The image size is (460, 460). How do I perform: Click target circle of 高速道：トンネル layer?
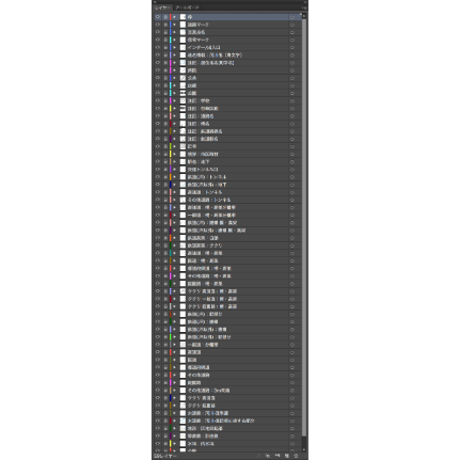click(x=292, y=192)
